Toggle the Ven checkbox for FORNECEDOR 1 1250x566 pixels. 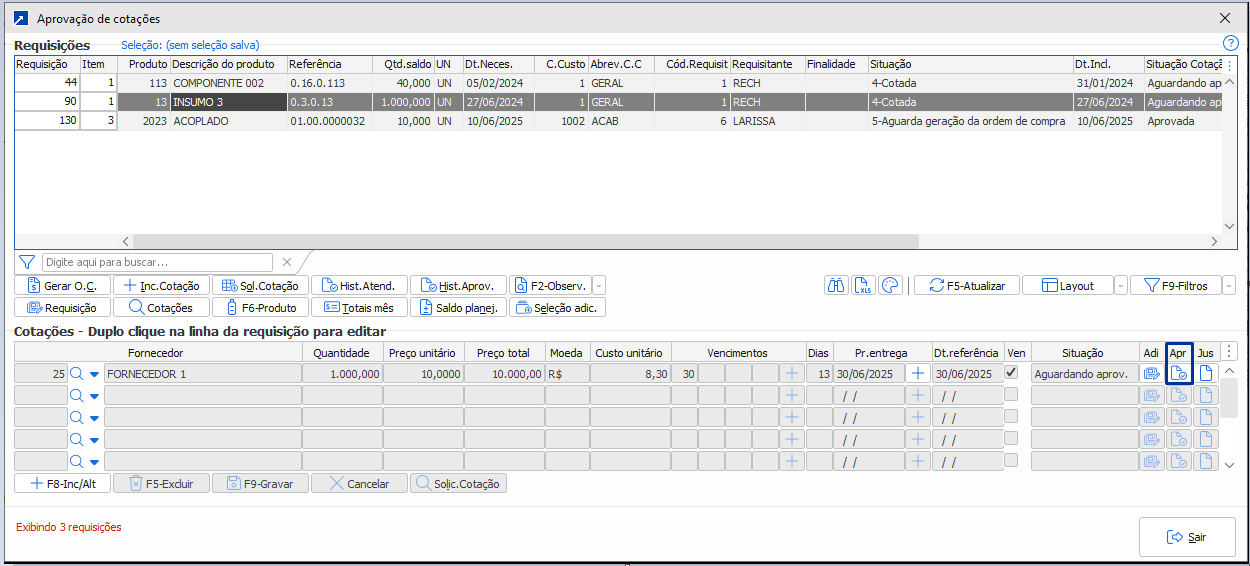pos(1012,372)
